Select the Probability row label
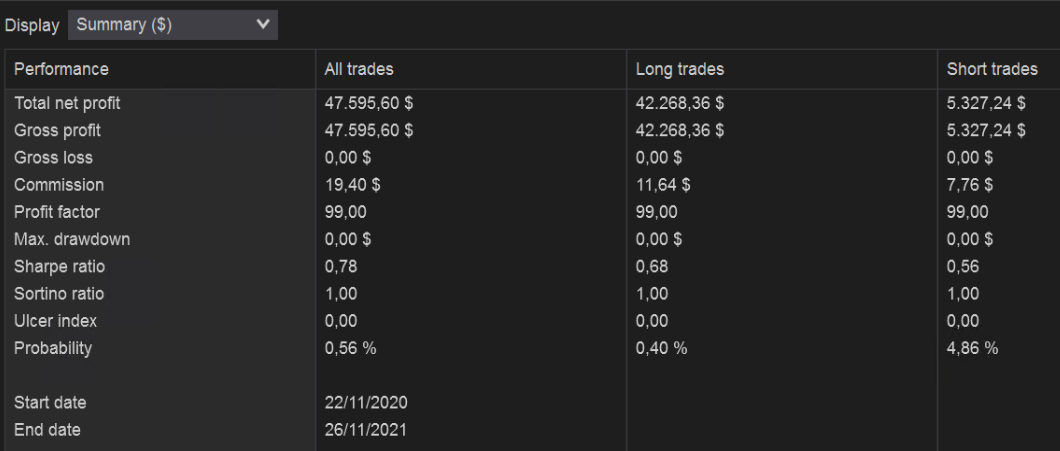The width and height of the screenshot is (1060, 451). tap(53, 348)
